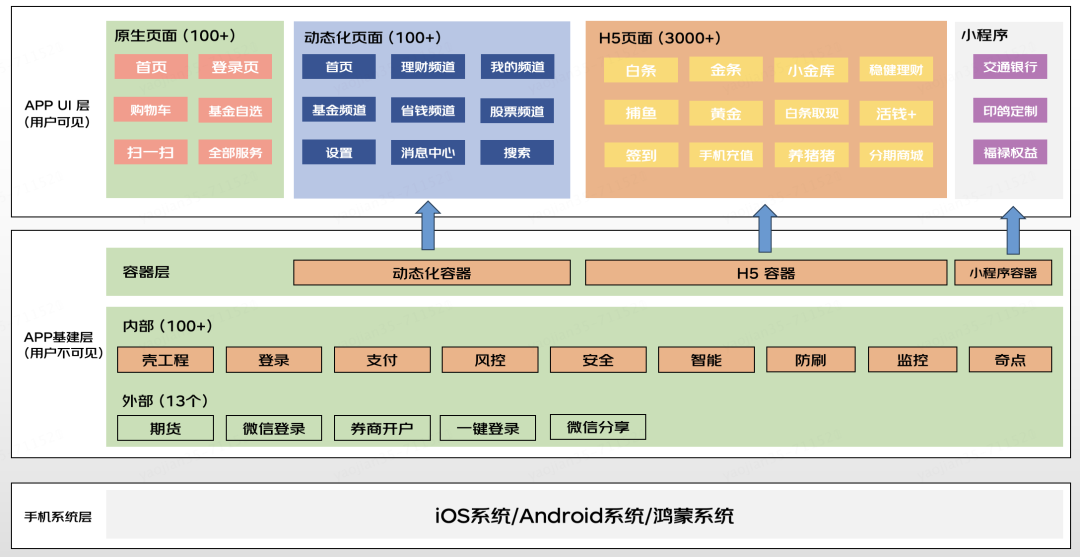Image resolution: width=1080 pixels, height=557 pixels.
Task: Click the 活钱+ box
Action: pyautogui.click(x=896, y=114)
